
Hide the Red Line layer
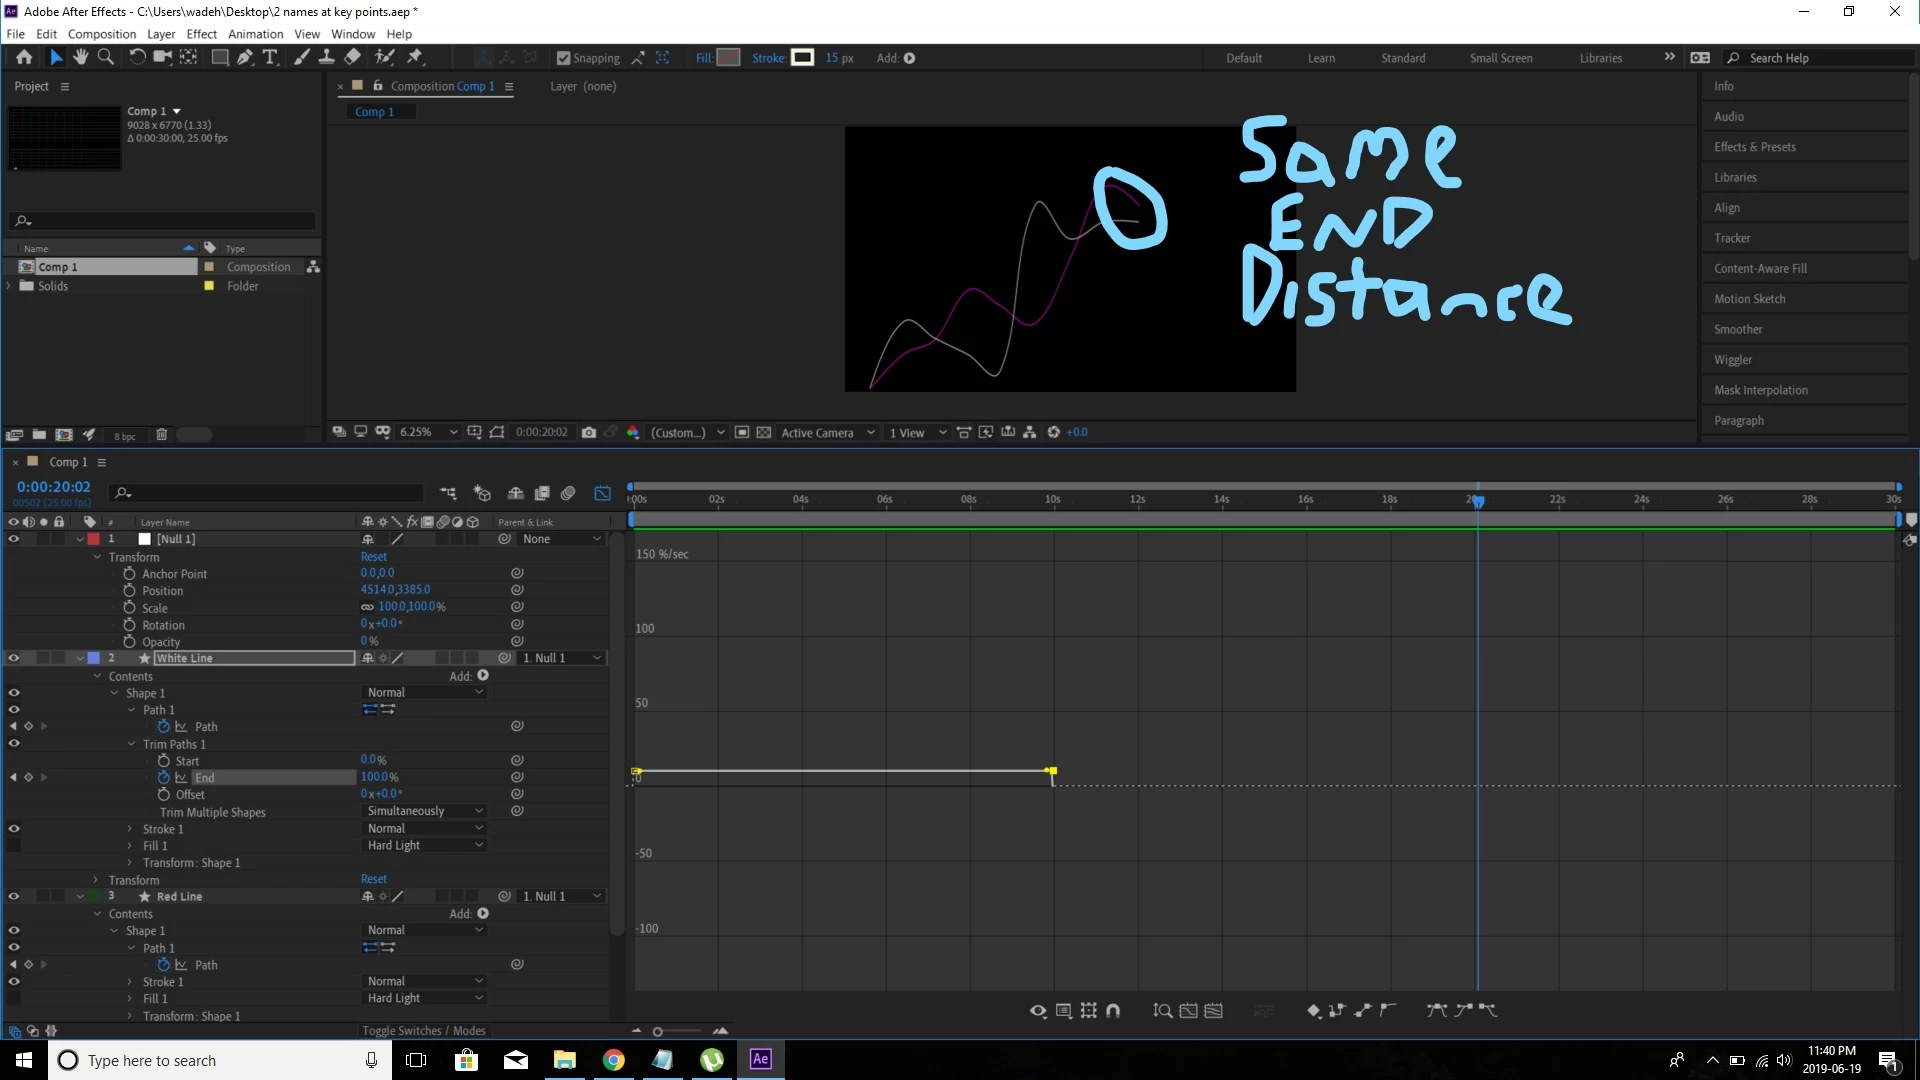(14, 896)
